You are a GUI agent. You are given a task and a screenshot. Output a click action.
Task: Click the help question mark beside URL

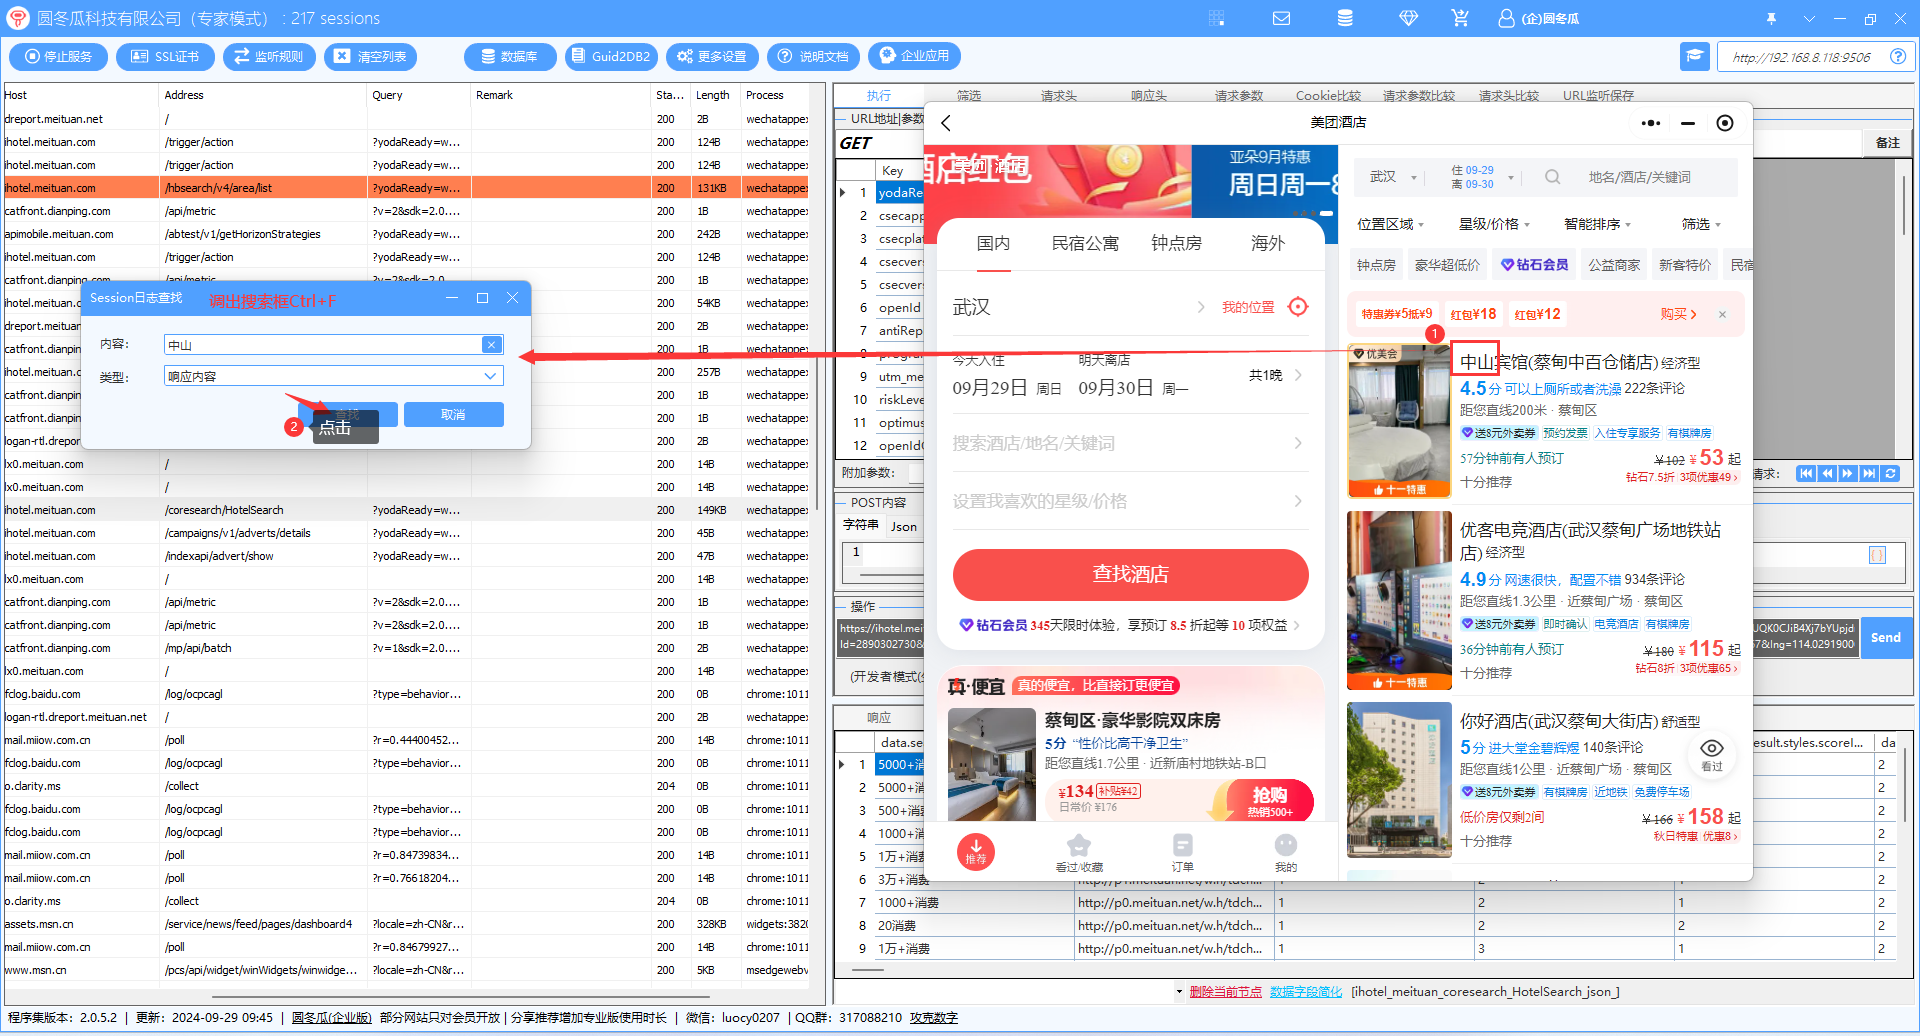(1897, 57)
